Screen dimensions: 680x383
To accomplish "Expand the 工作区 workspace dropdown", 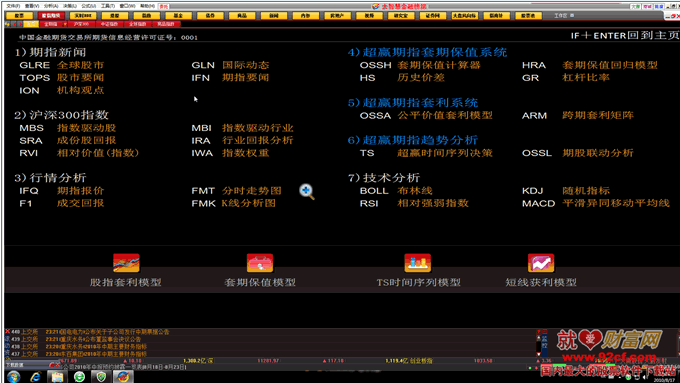I will (x=572, y=15).
